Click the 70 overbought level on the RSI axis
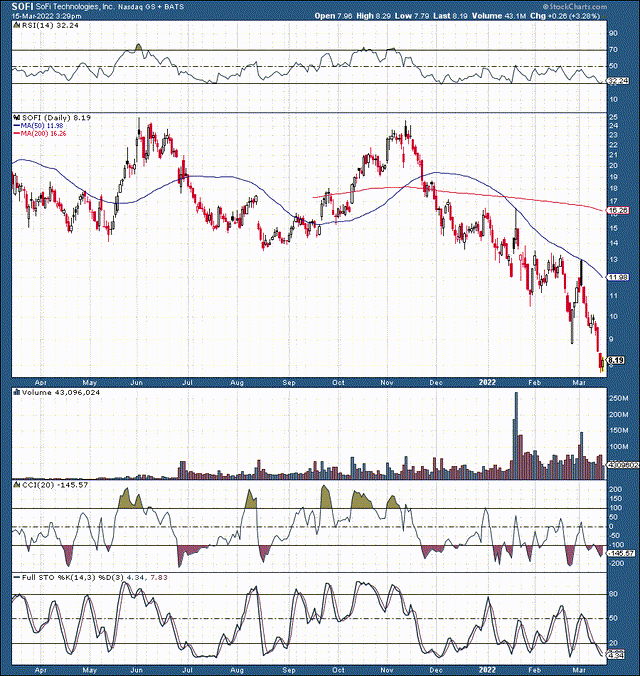 tap(613, 50)
